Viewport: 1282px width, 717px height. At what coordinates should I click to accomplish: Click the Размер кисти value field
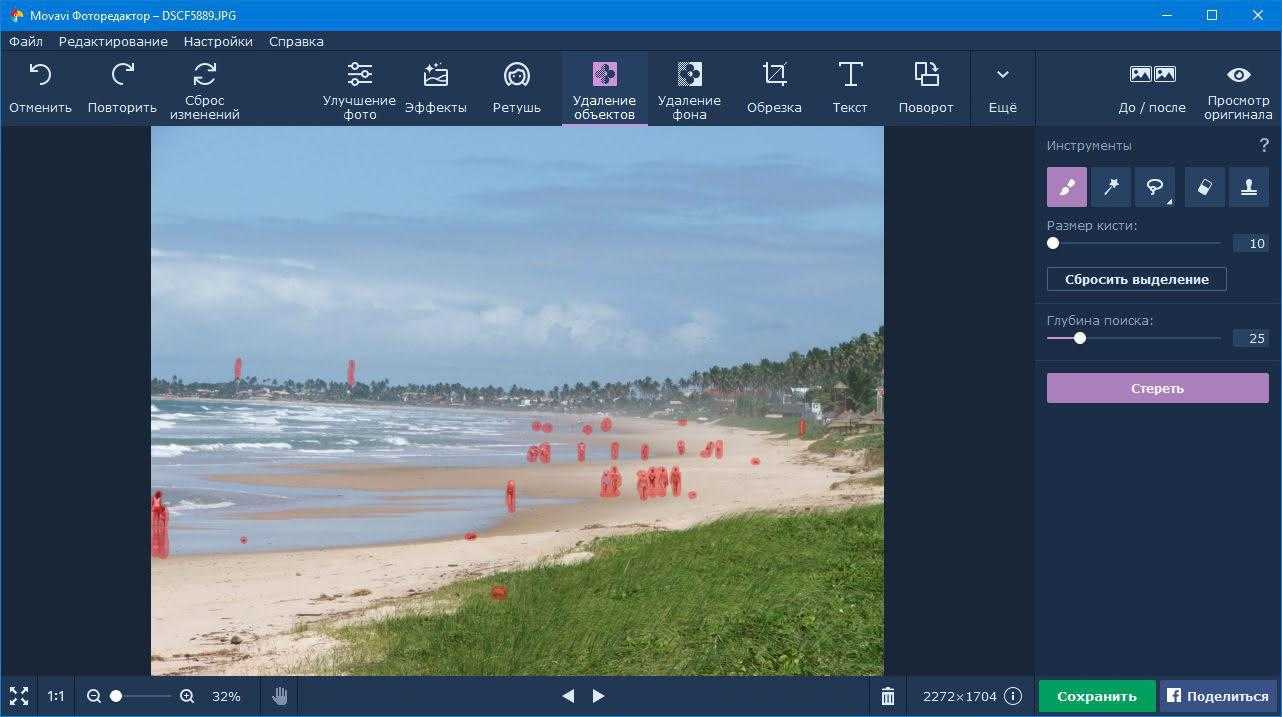[x=1250, y=244]
